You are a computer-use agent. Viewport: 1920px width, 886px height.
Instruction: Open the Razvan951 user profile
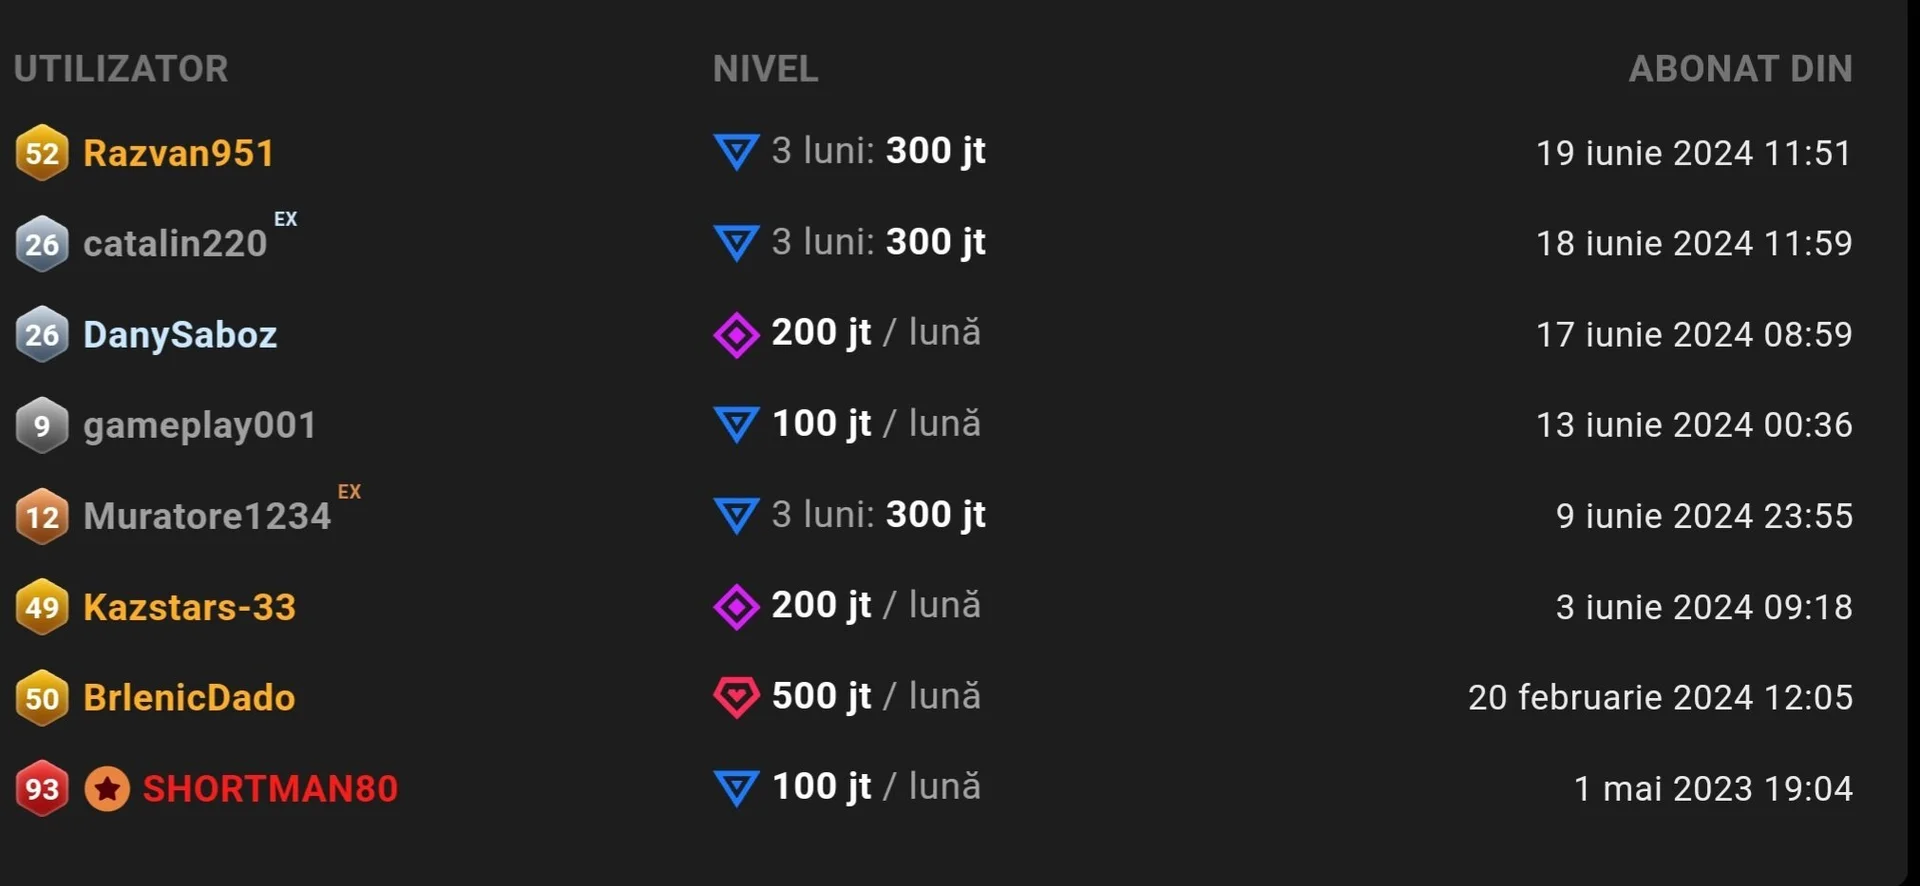coord(178,153)
